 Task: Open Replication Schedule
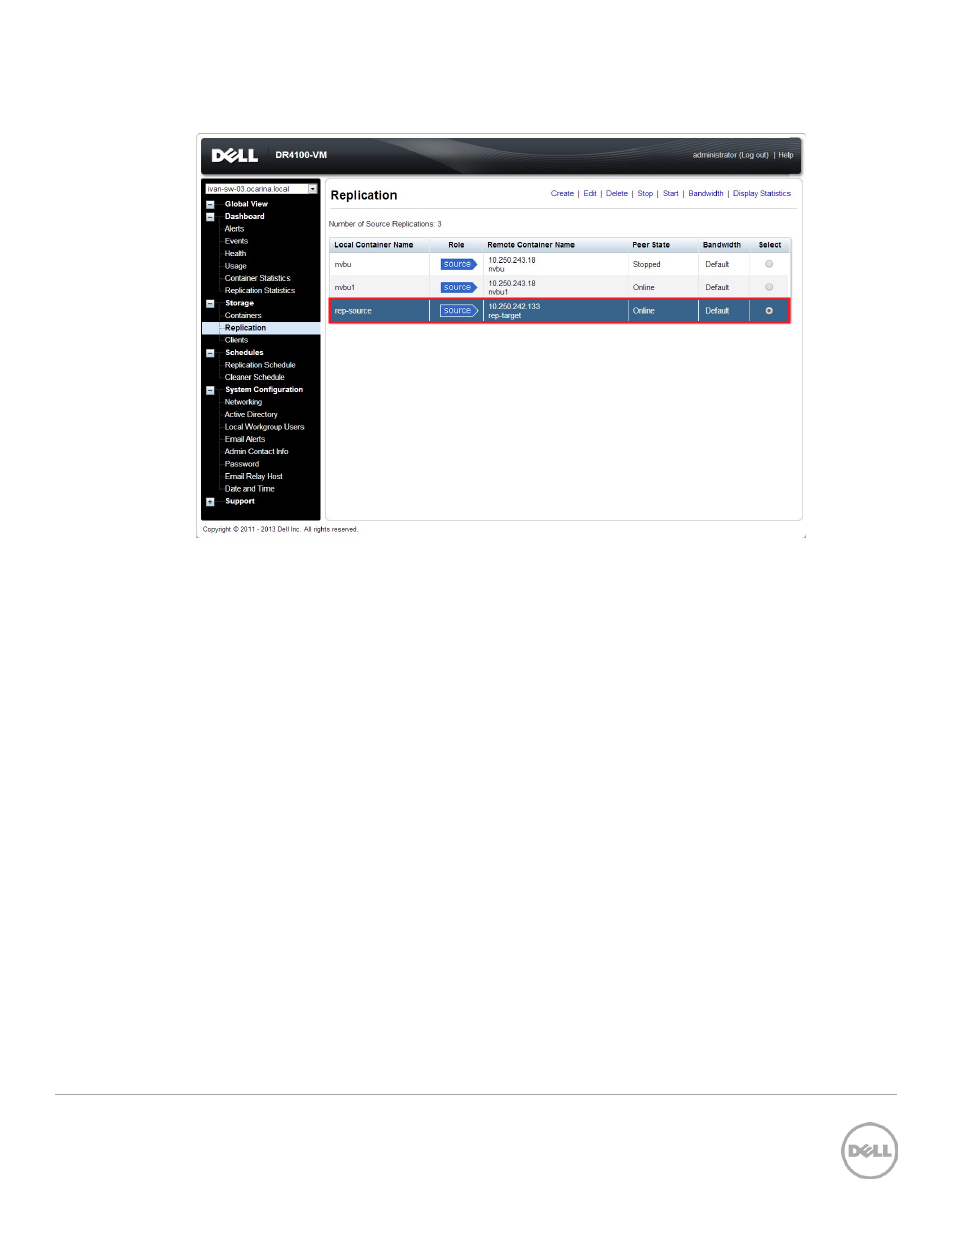[x=260, y=365]
